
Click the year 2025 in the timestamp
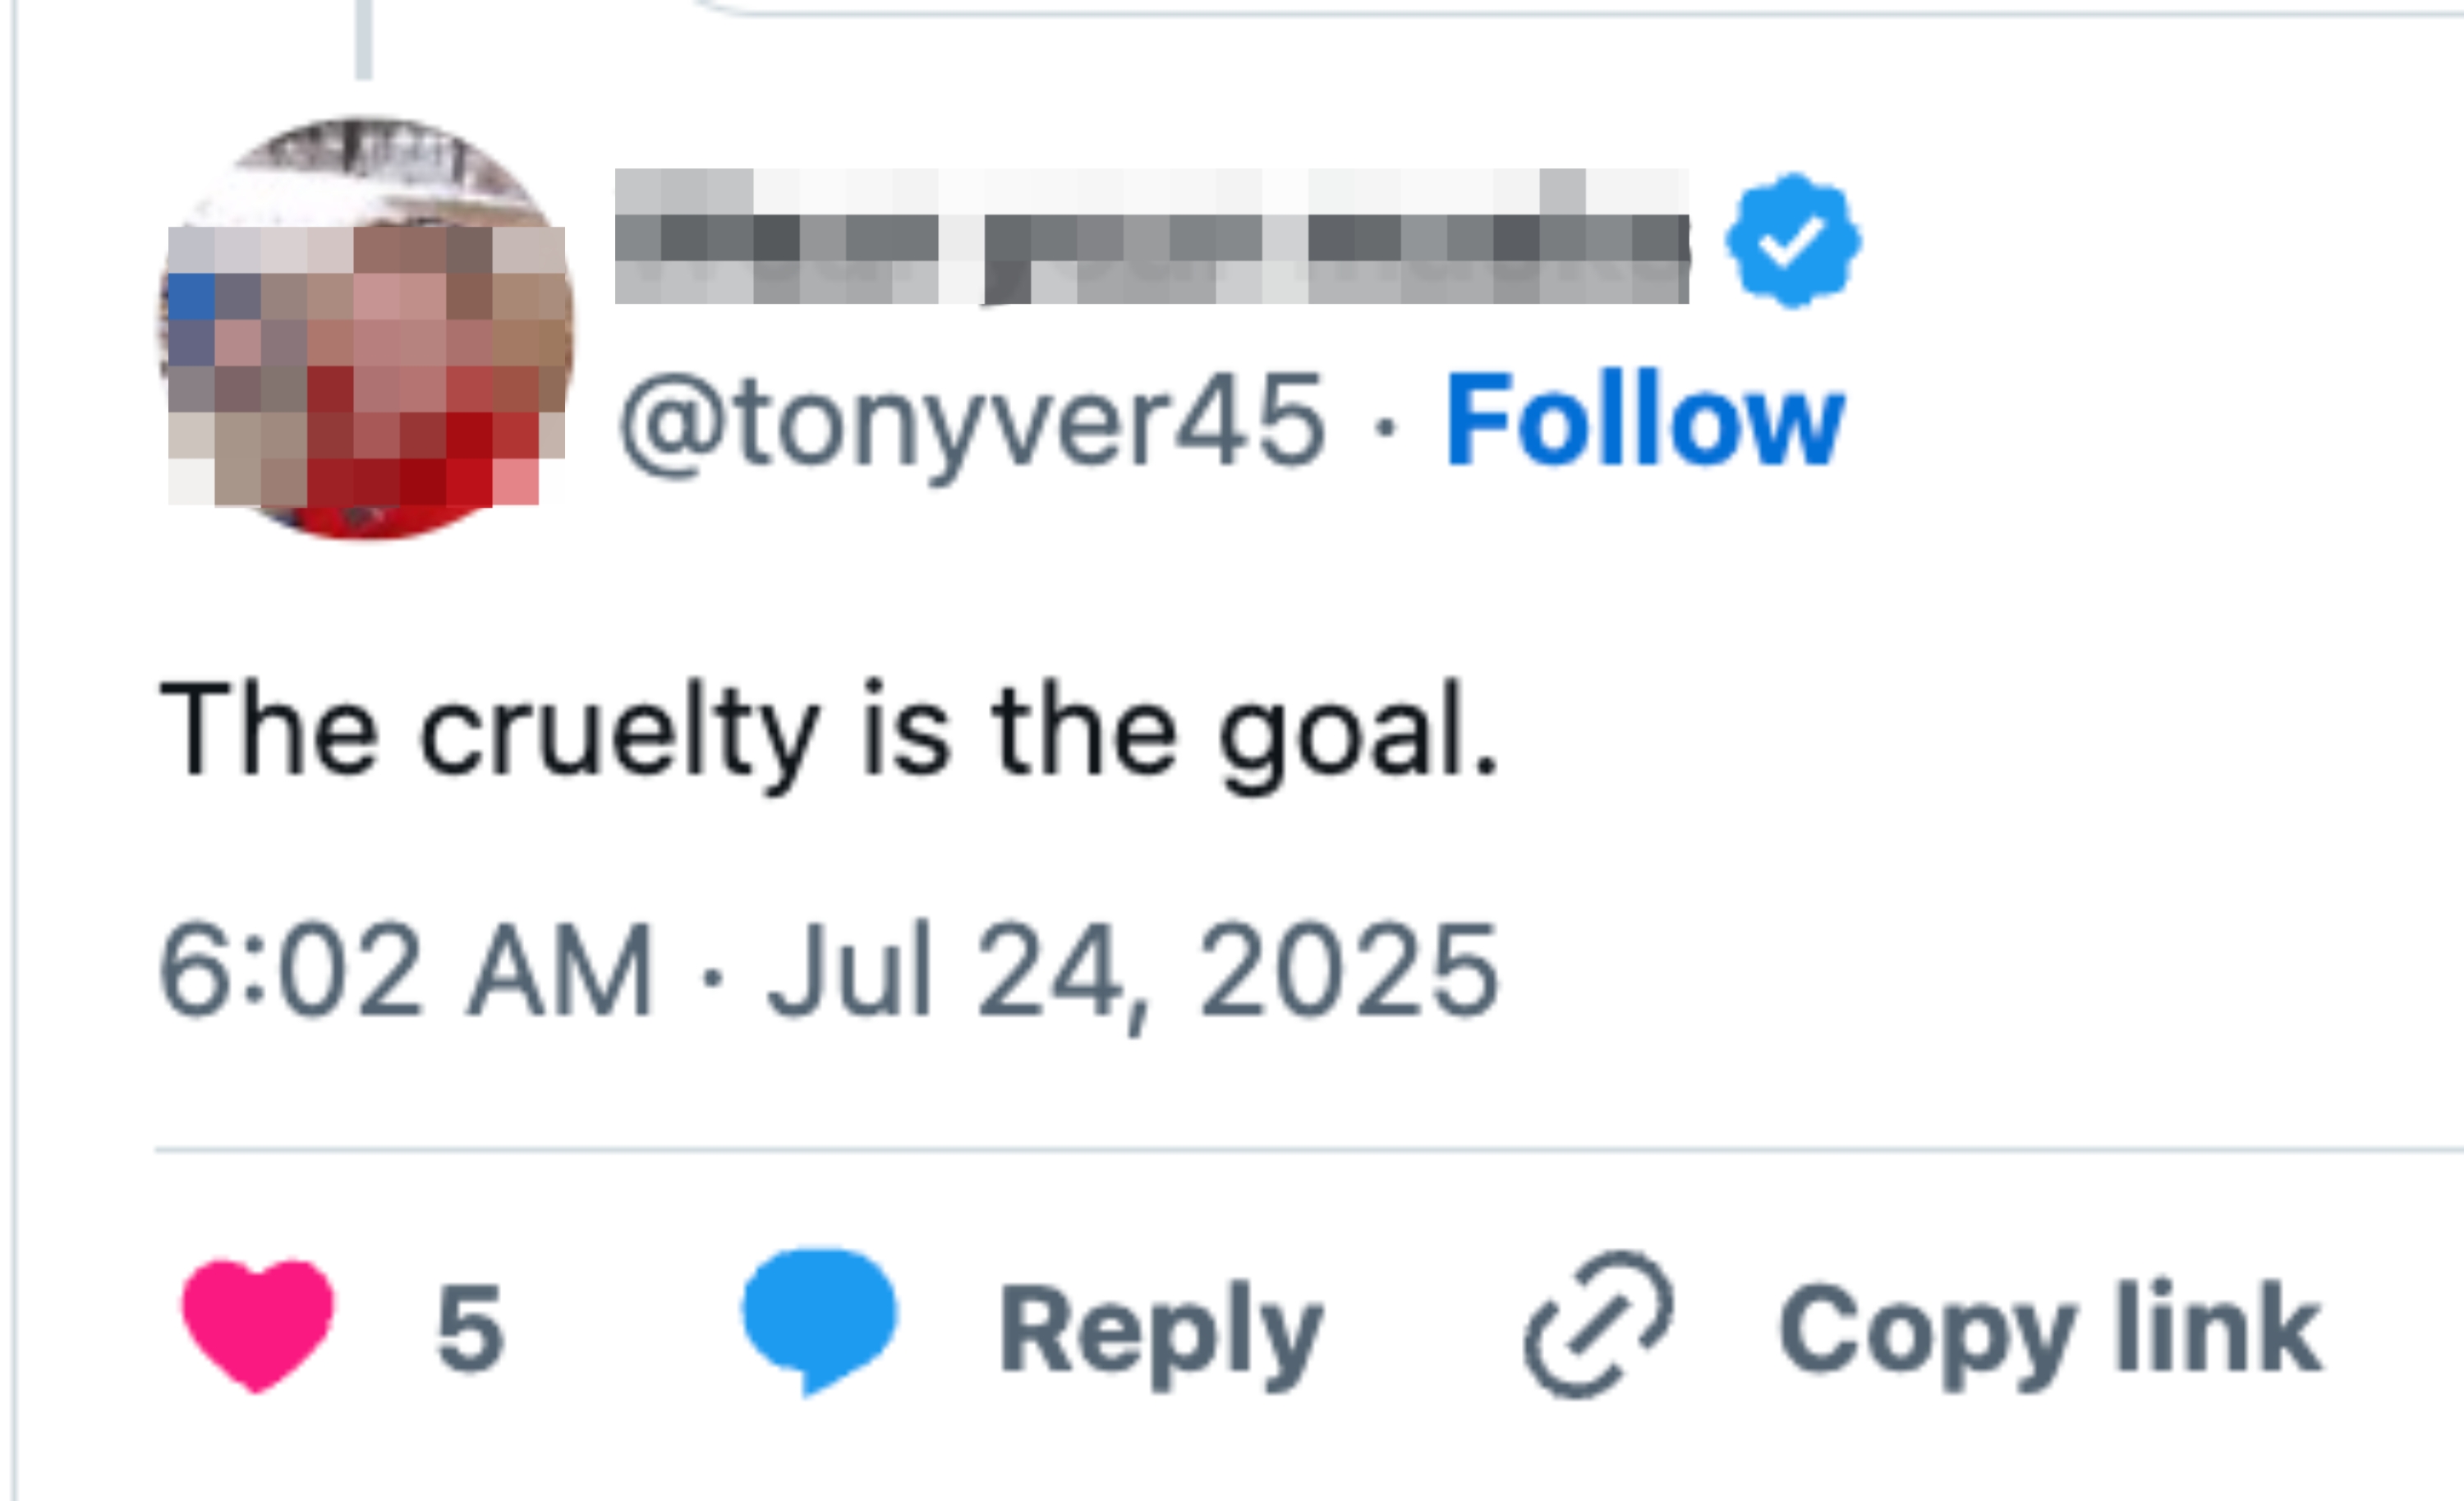click(1349, 970)
